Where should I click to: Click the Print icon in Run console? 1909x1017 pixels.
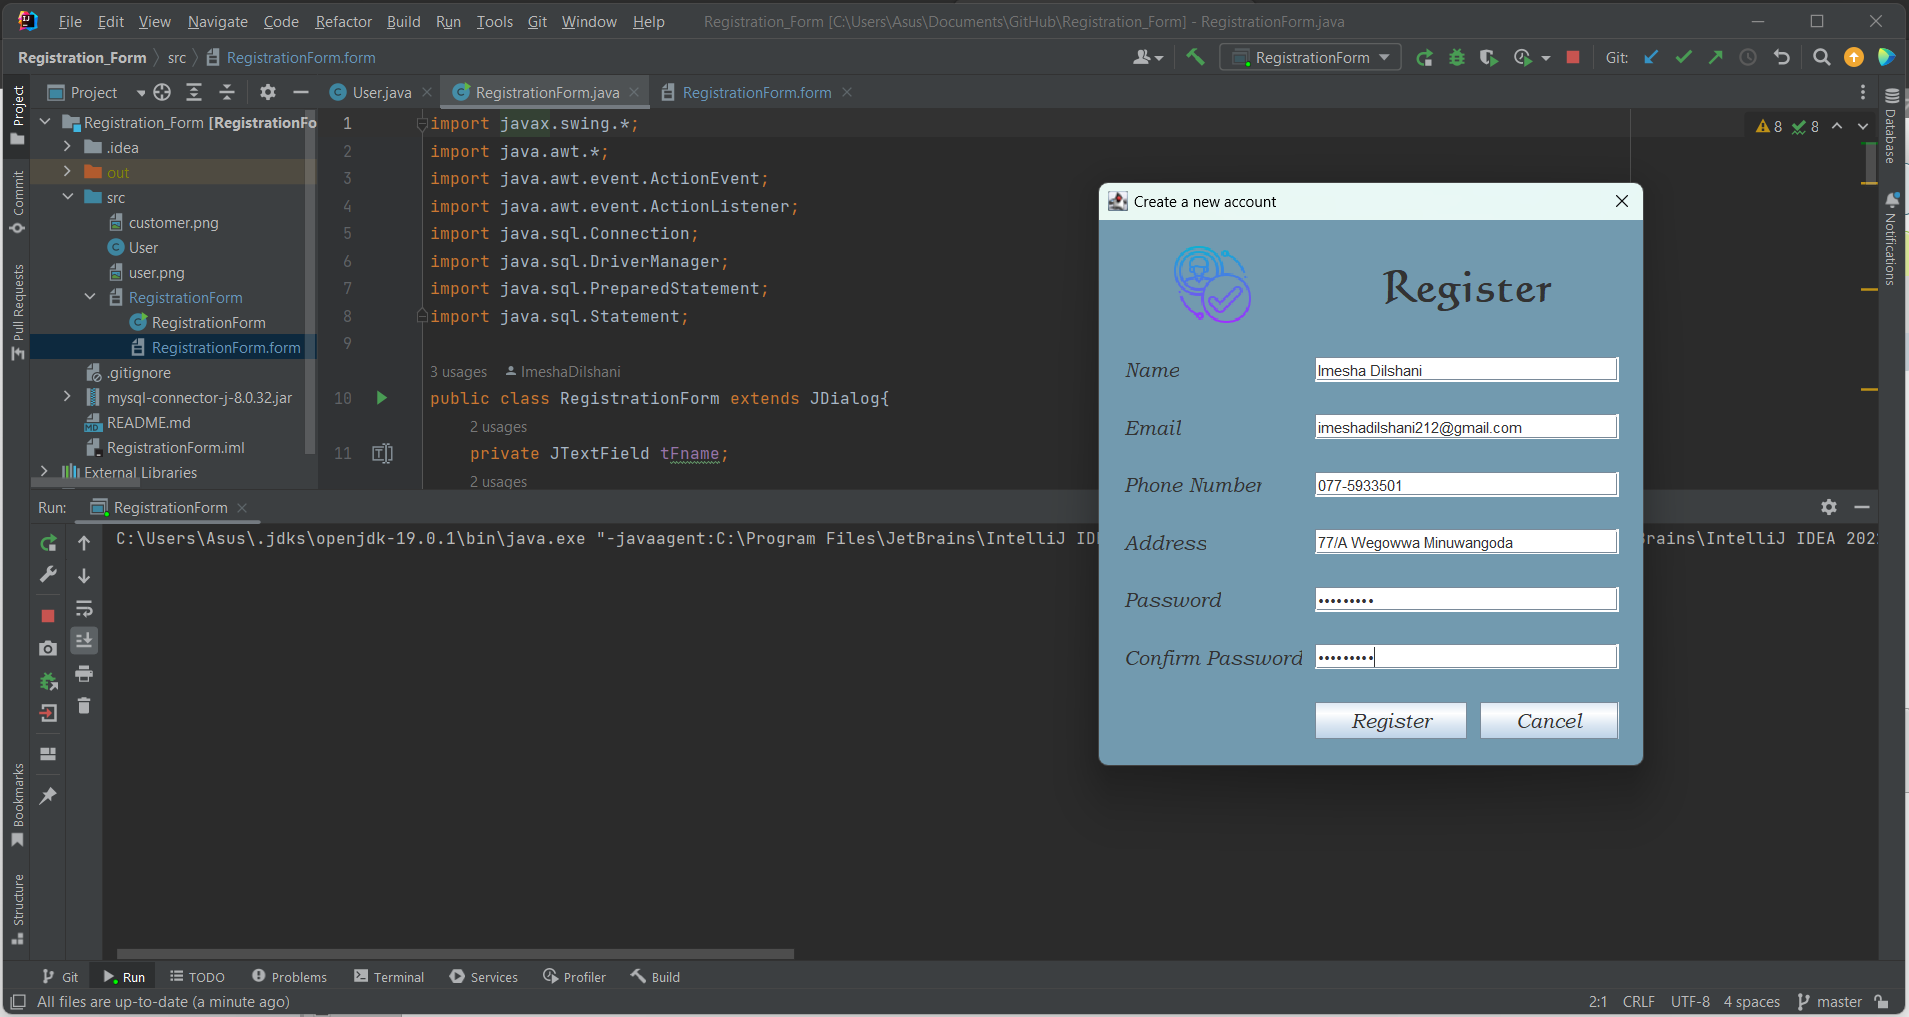(84, 673)
